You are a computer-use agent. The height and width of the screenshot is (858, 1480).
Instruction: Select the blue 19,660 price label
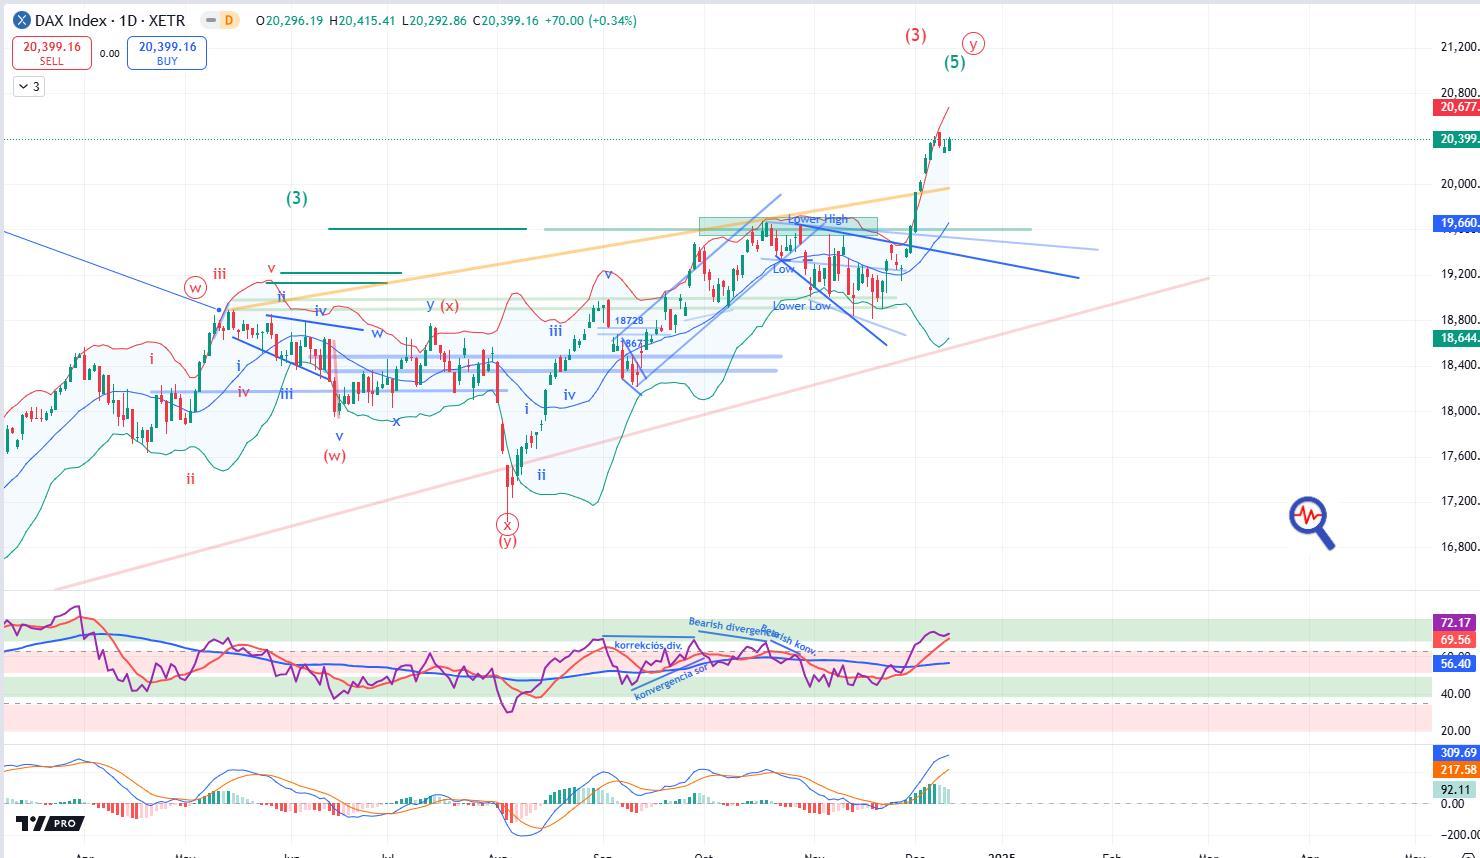click(1456, 223)
